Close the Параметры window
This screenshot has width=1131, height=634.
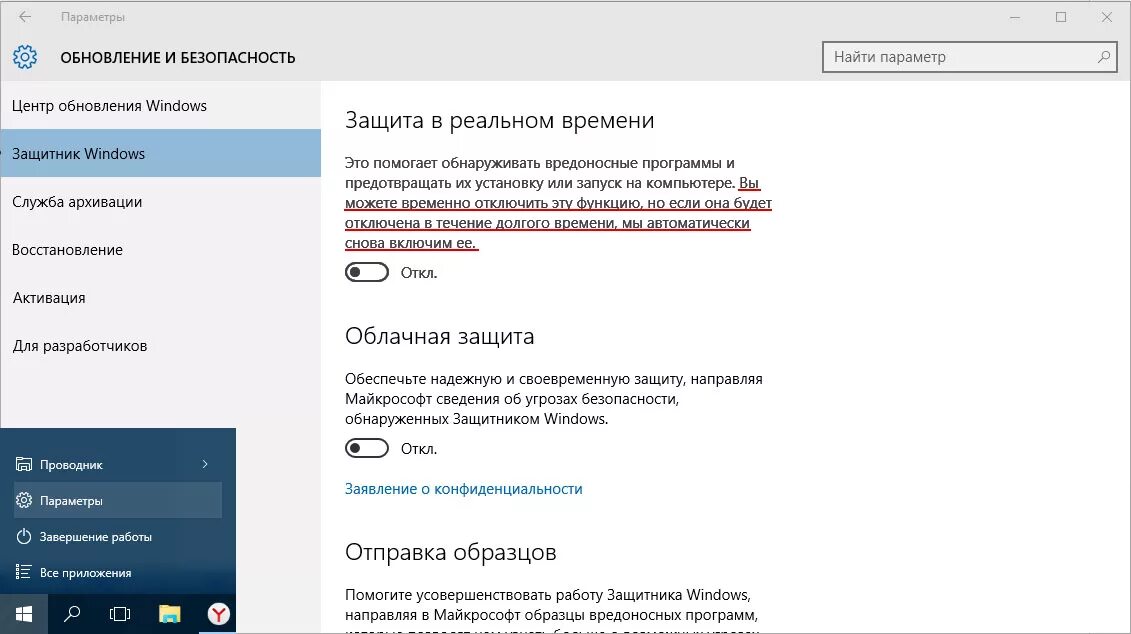pyautogui.click(x=1106, y=17)
